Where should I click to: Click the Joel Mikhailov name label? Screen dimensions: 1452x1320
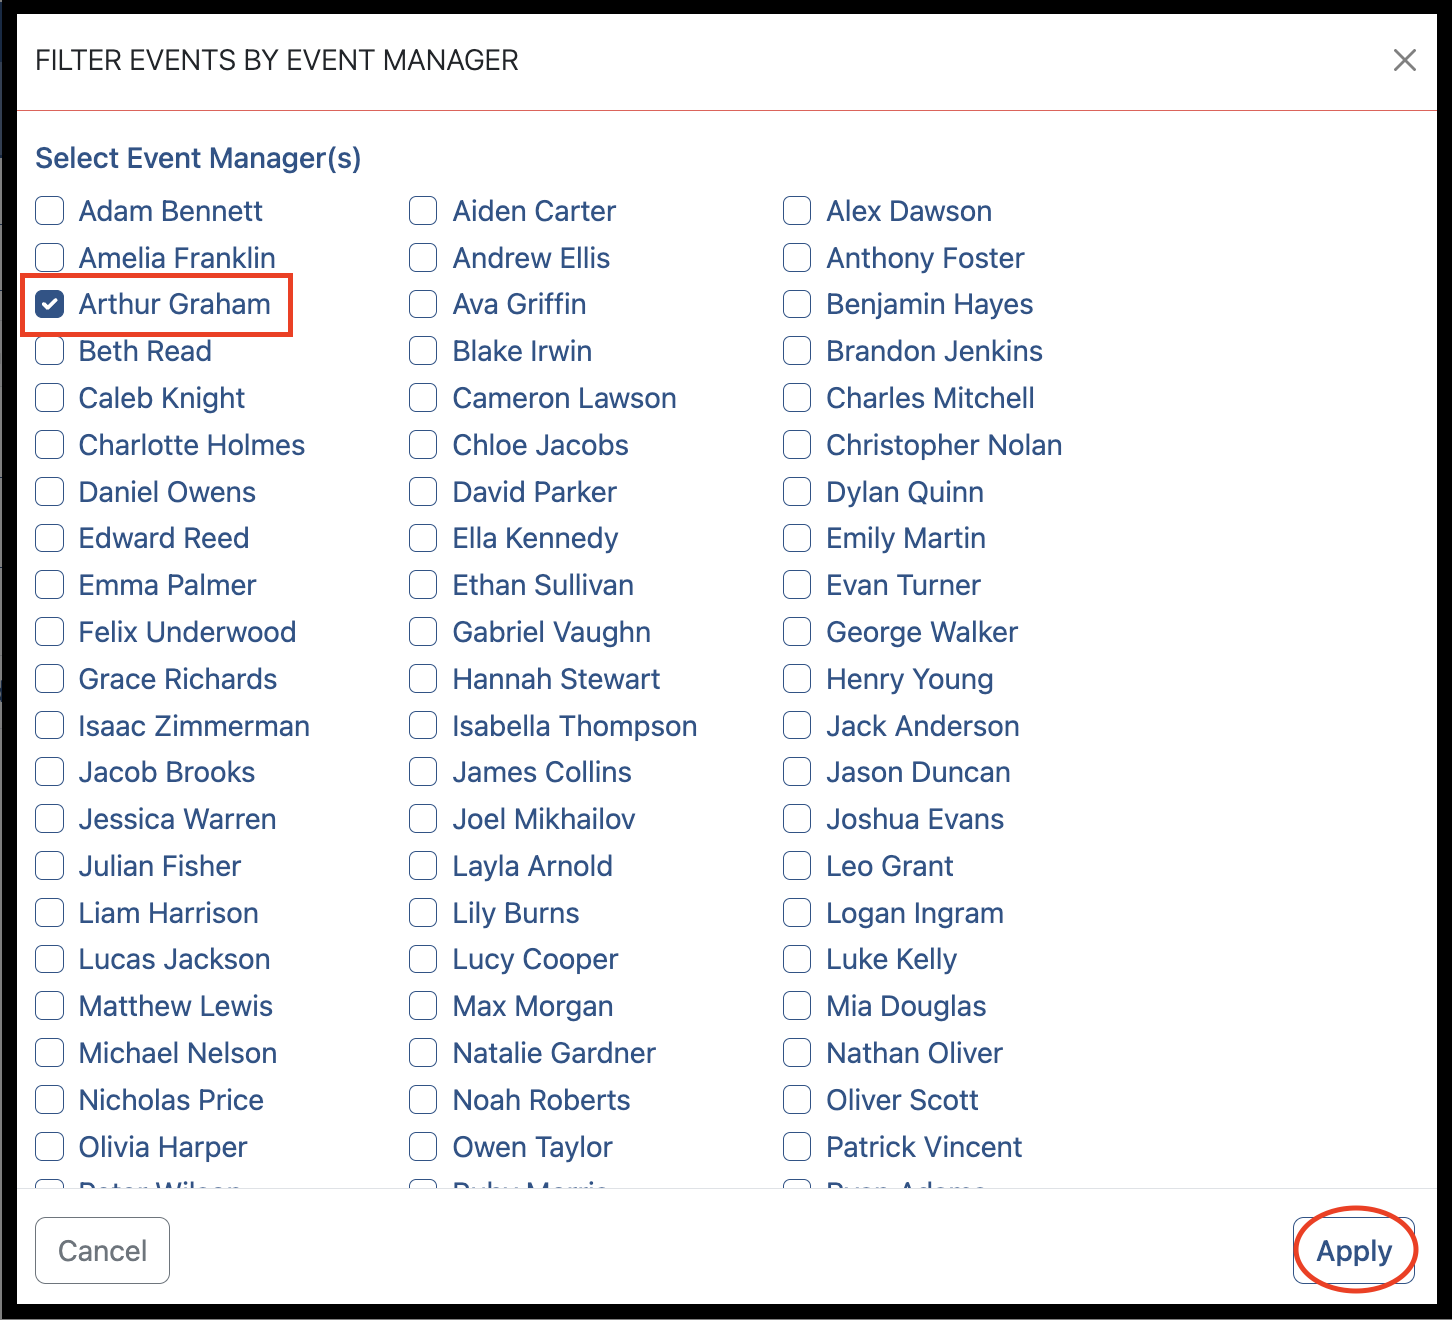click(x=544, y=819)
